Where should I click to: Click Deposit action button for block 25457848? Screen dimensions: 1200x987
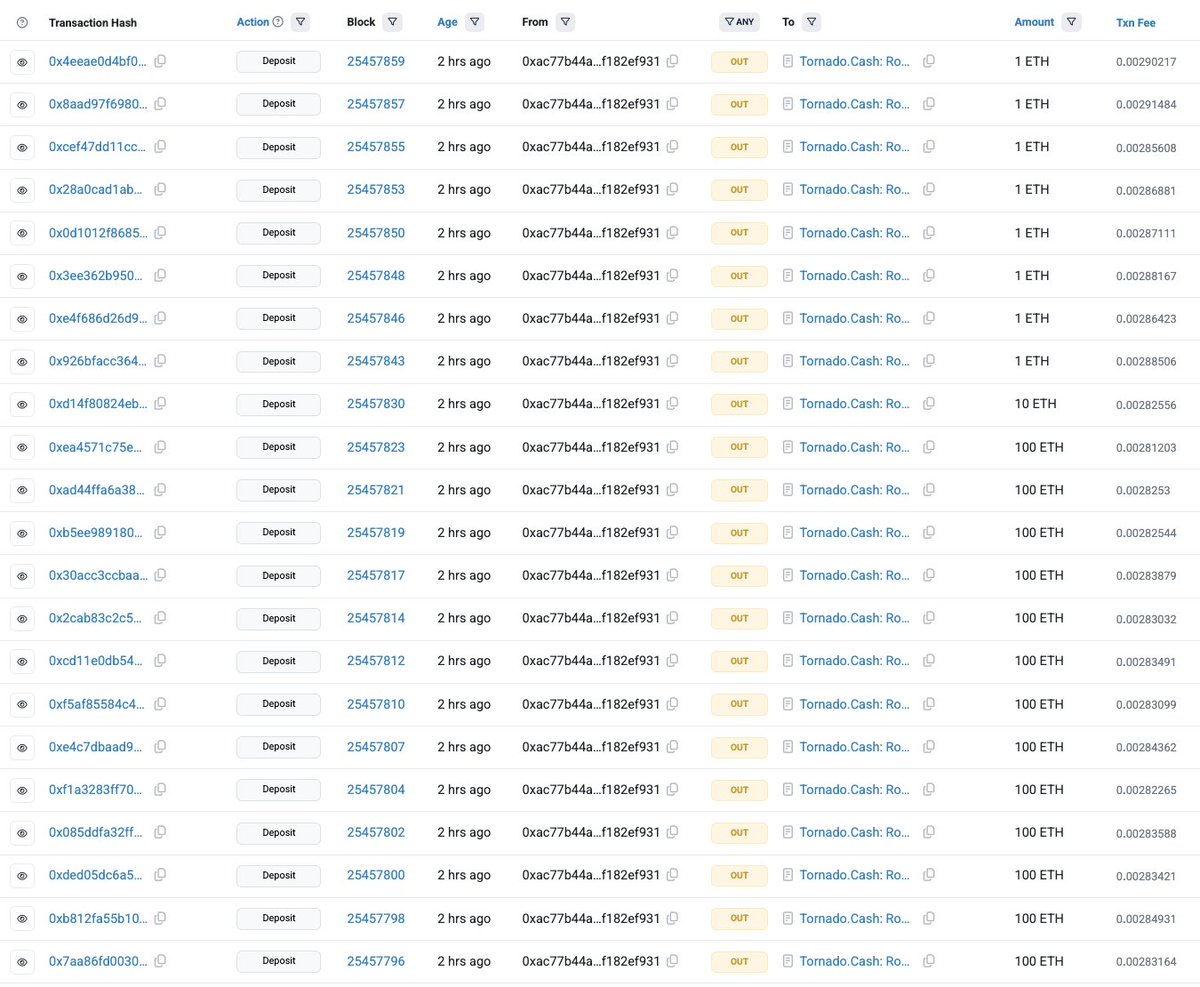[278, 275]
